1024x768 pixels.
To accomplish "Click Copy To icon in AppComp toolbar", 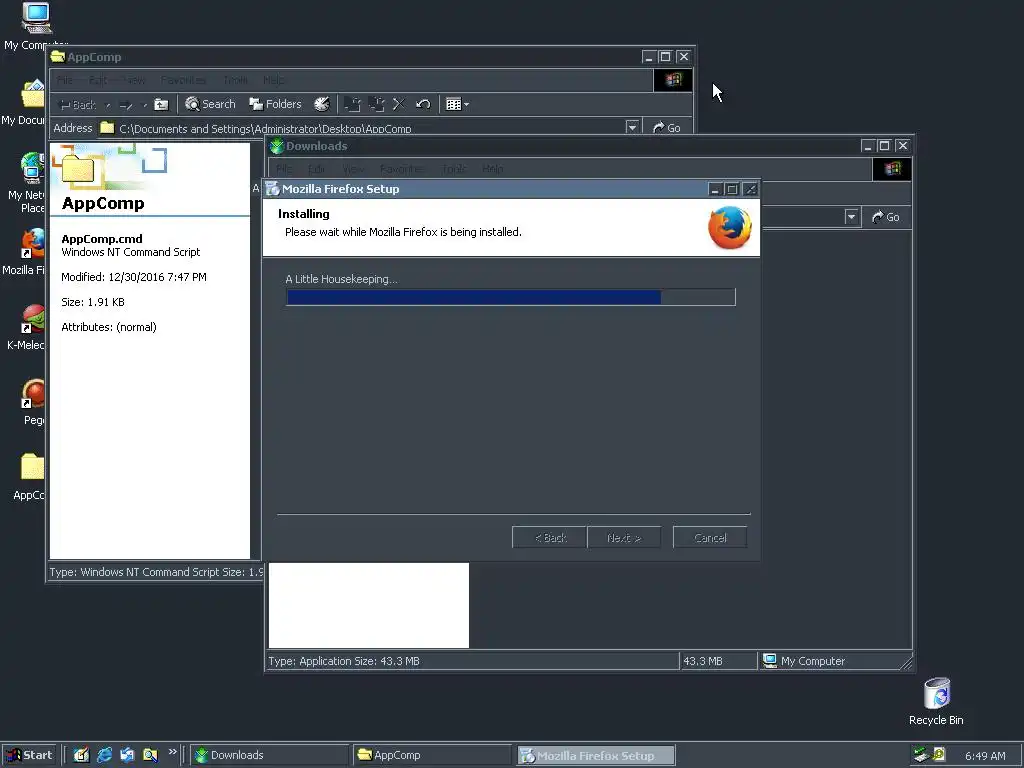I will [376, 104].
